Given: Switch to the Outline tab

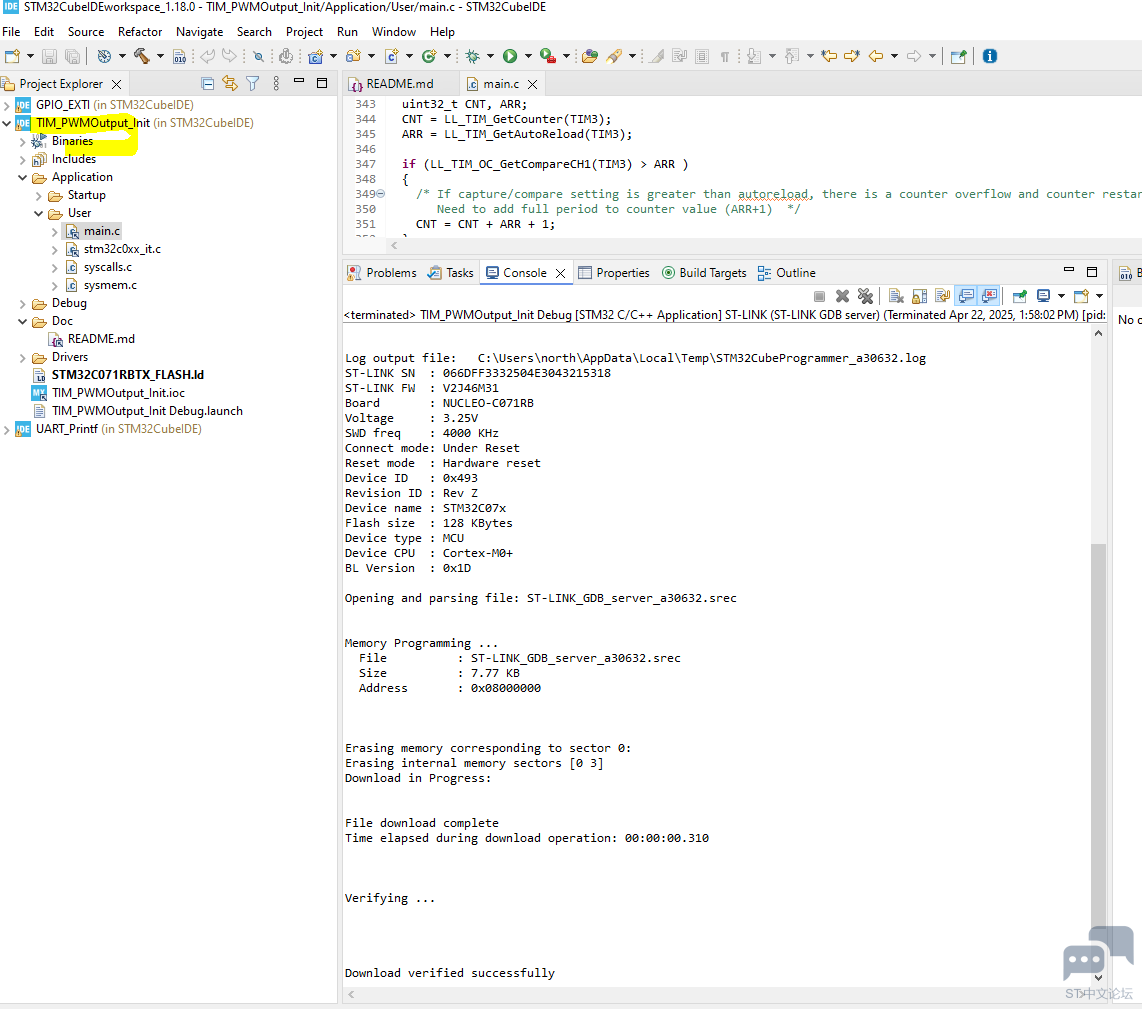Looking at the screenshot, I should tap(787, 272).
